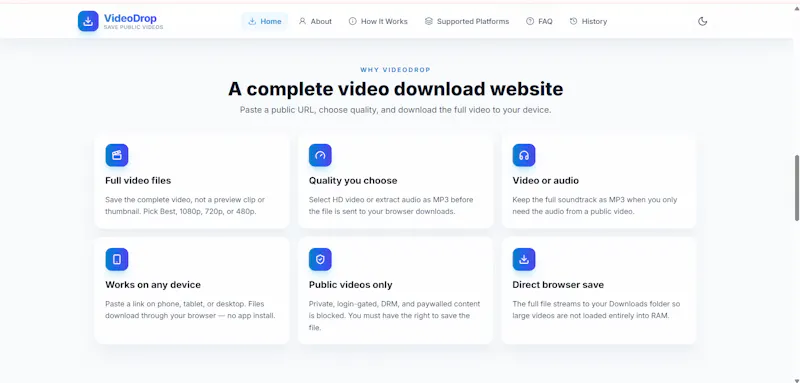Click the phone icon in Works on any device
Viewport: 800px width, 383px height.
(x=117, y=259)
